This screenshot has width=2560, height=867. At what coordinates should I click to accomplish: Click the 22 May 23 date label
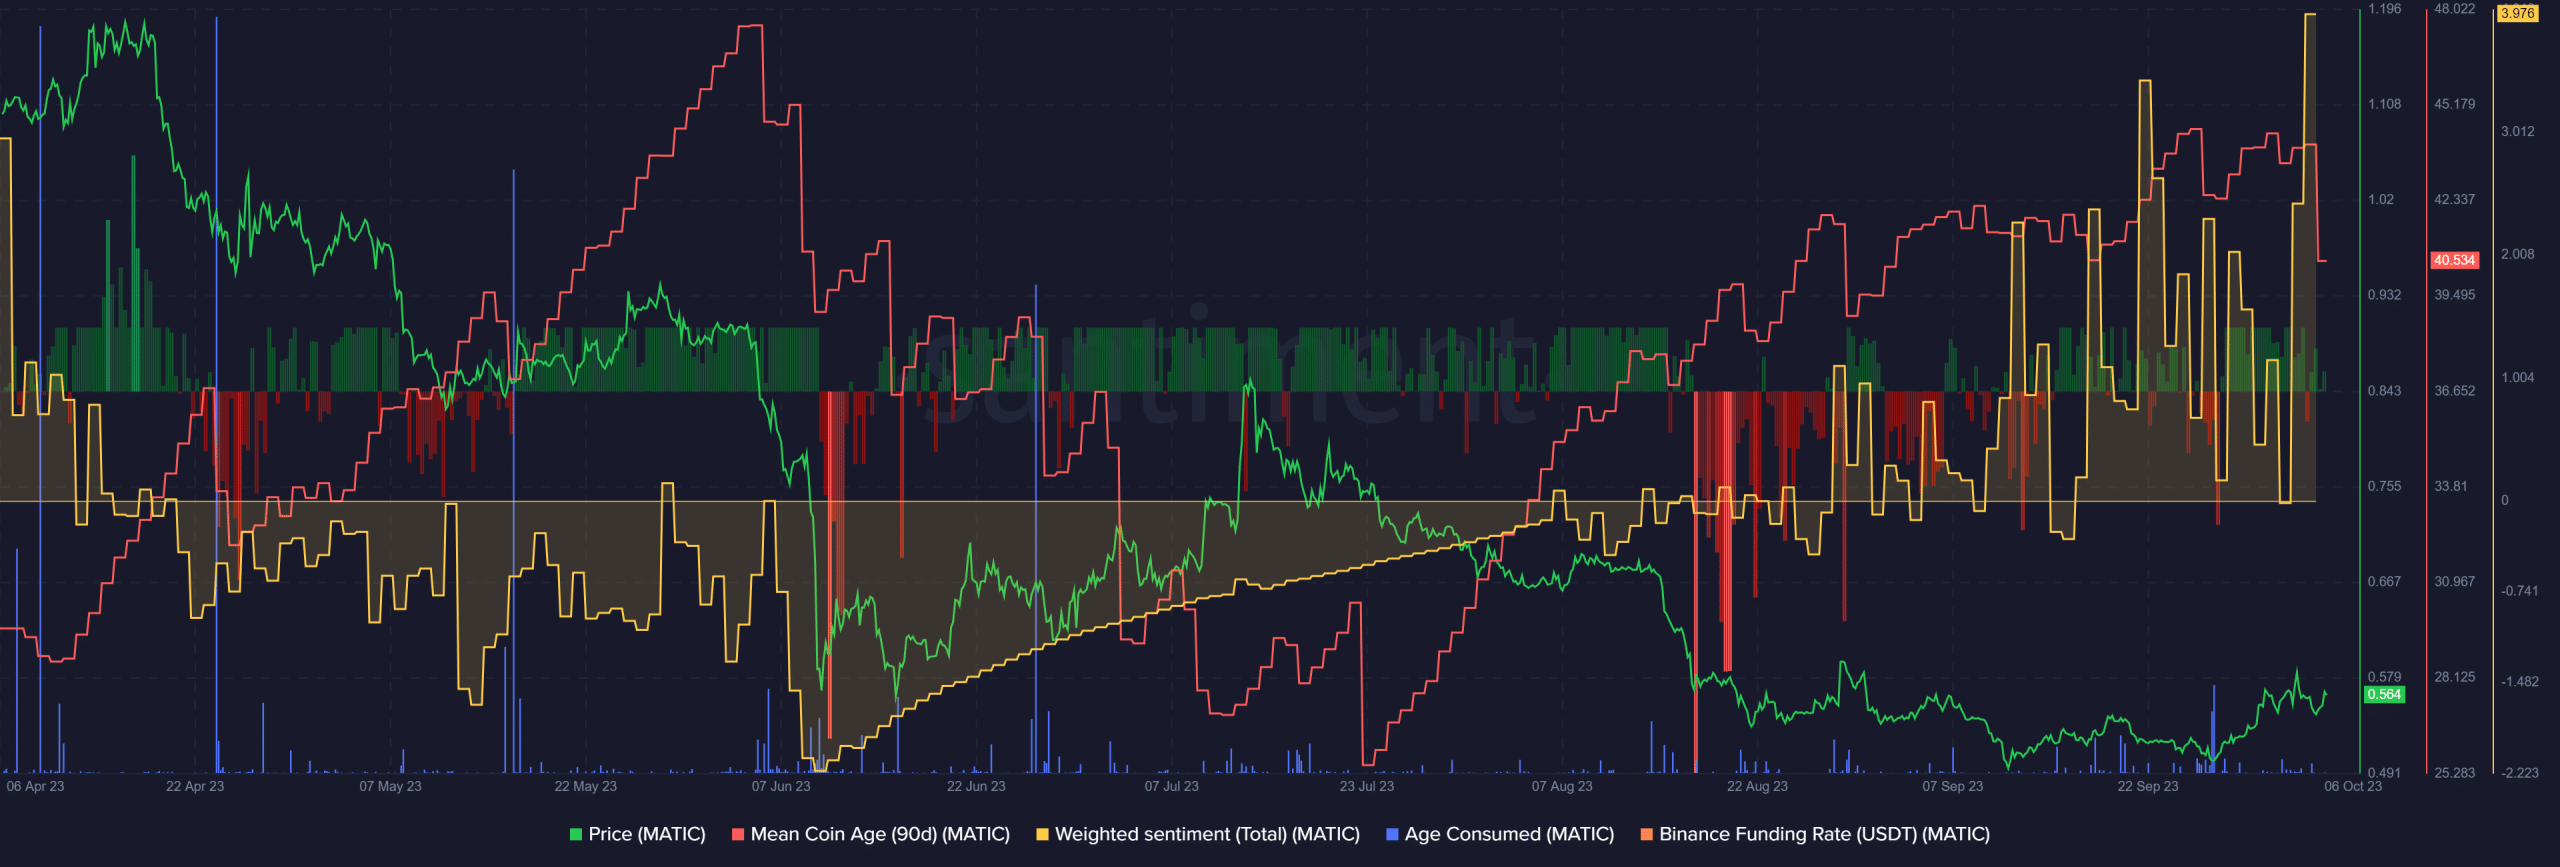click(x=585, y=786)
